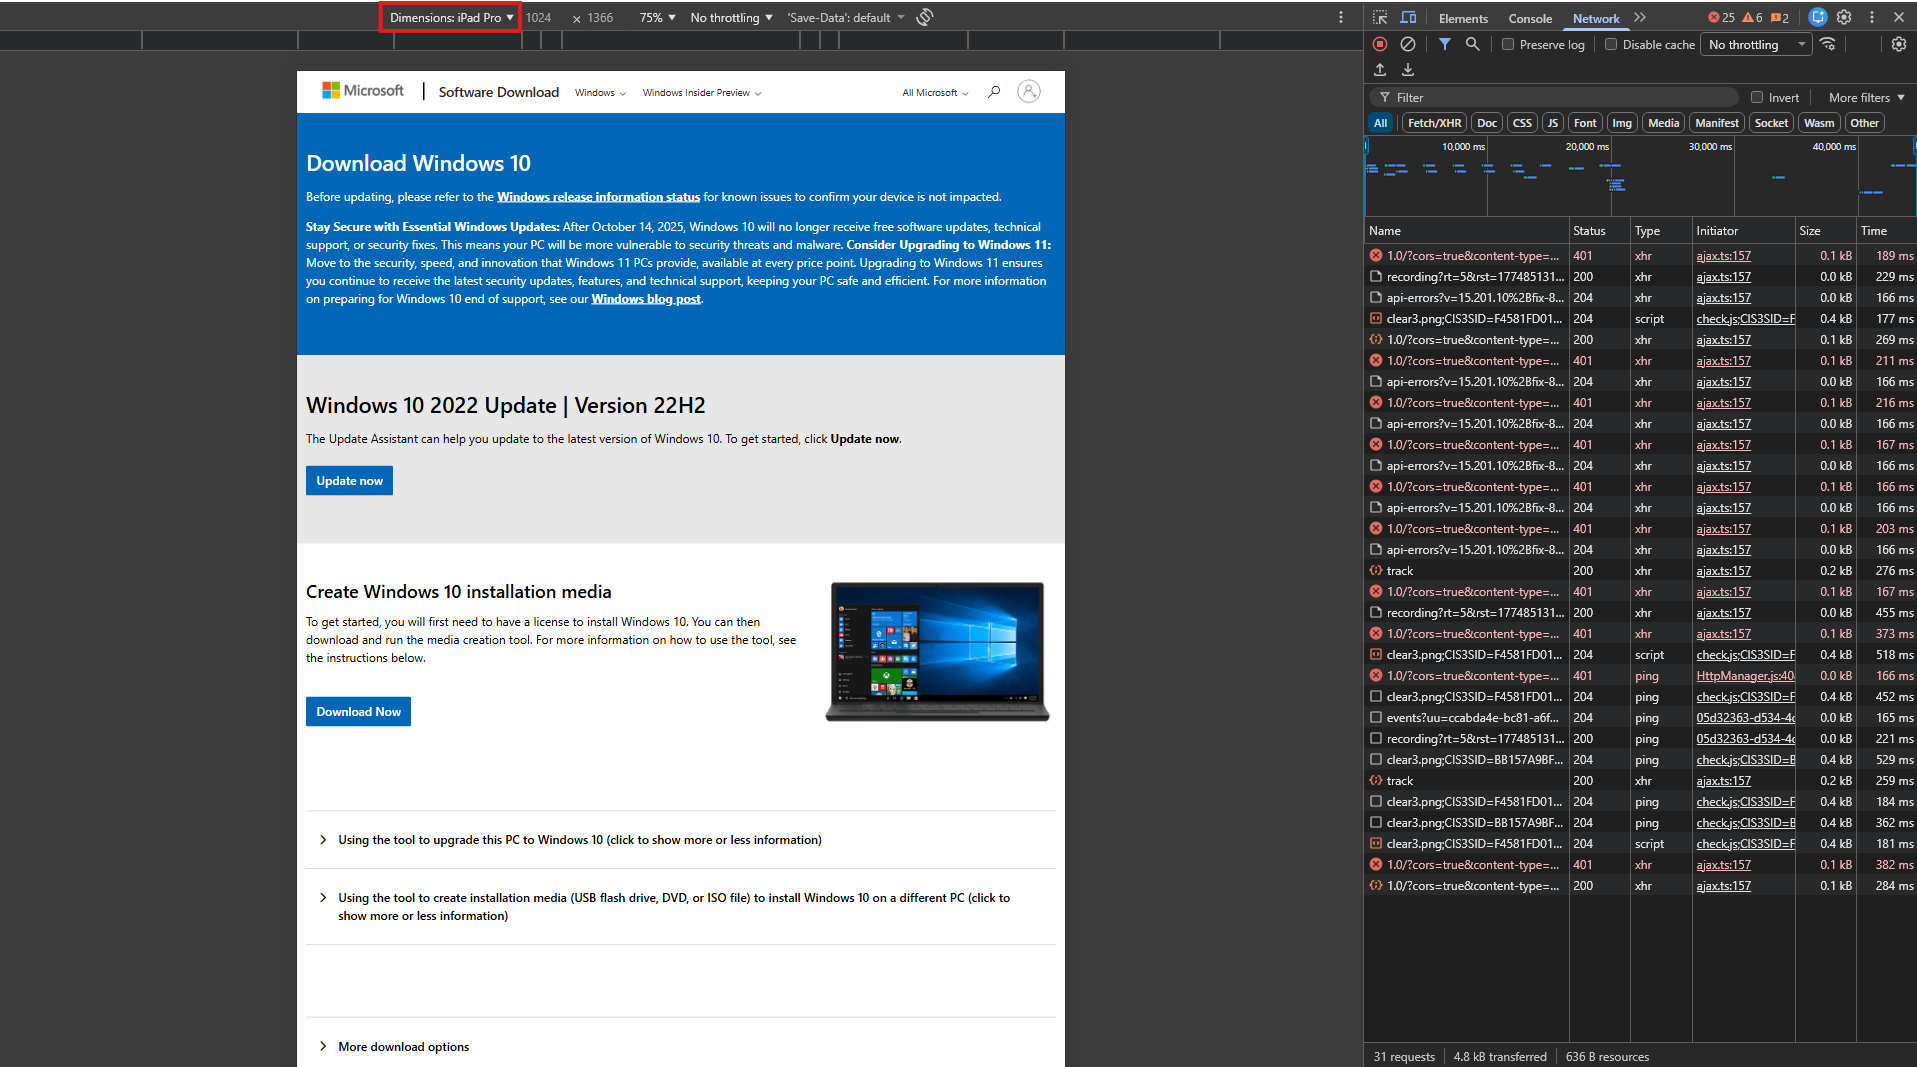Open Network panel No throttling dropdown
This screenshot has height=1067, width=1917.
(1758, 44)
